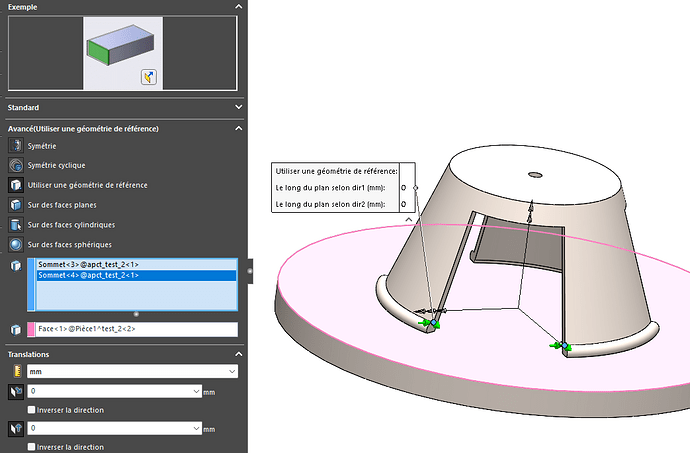Click the units ruler icon in Translations

coord(17,371)
